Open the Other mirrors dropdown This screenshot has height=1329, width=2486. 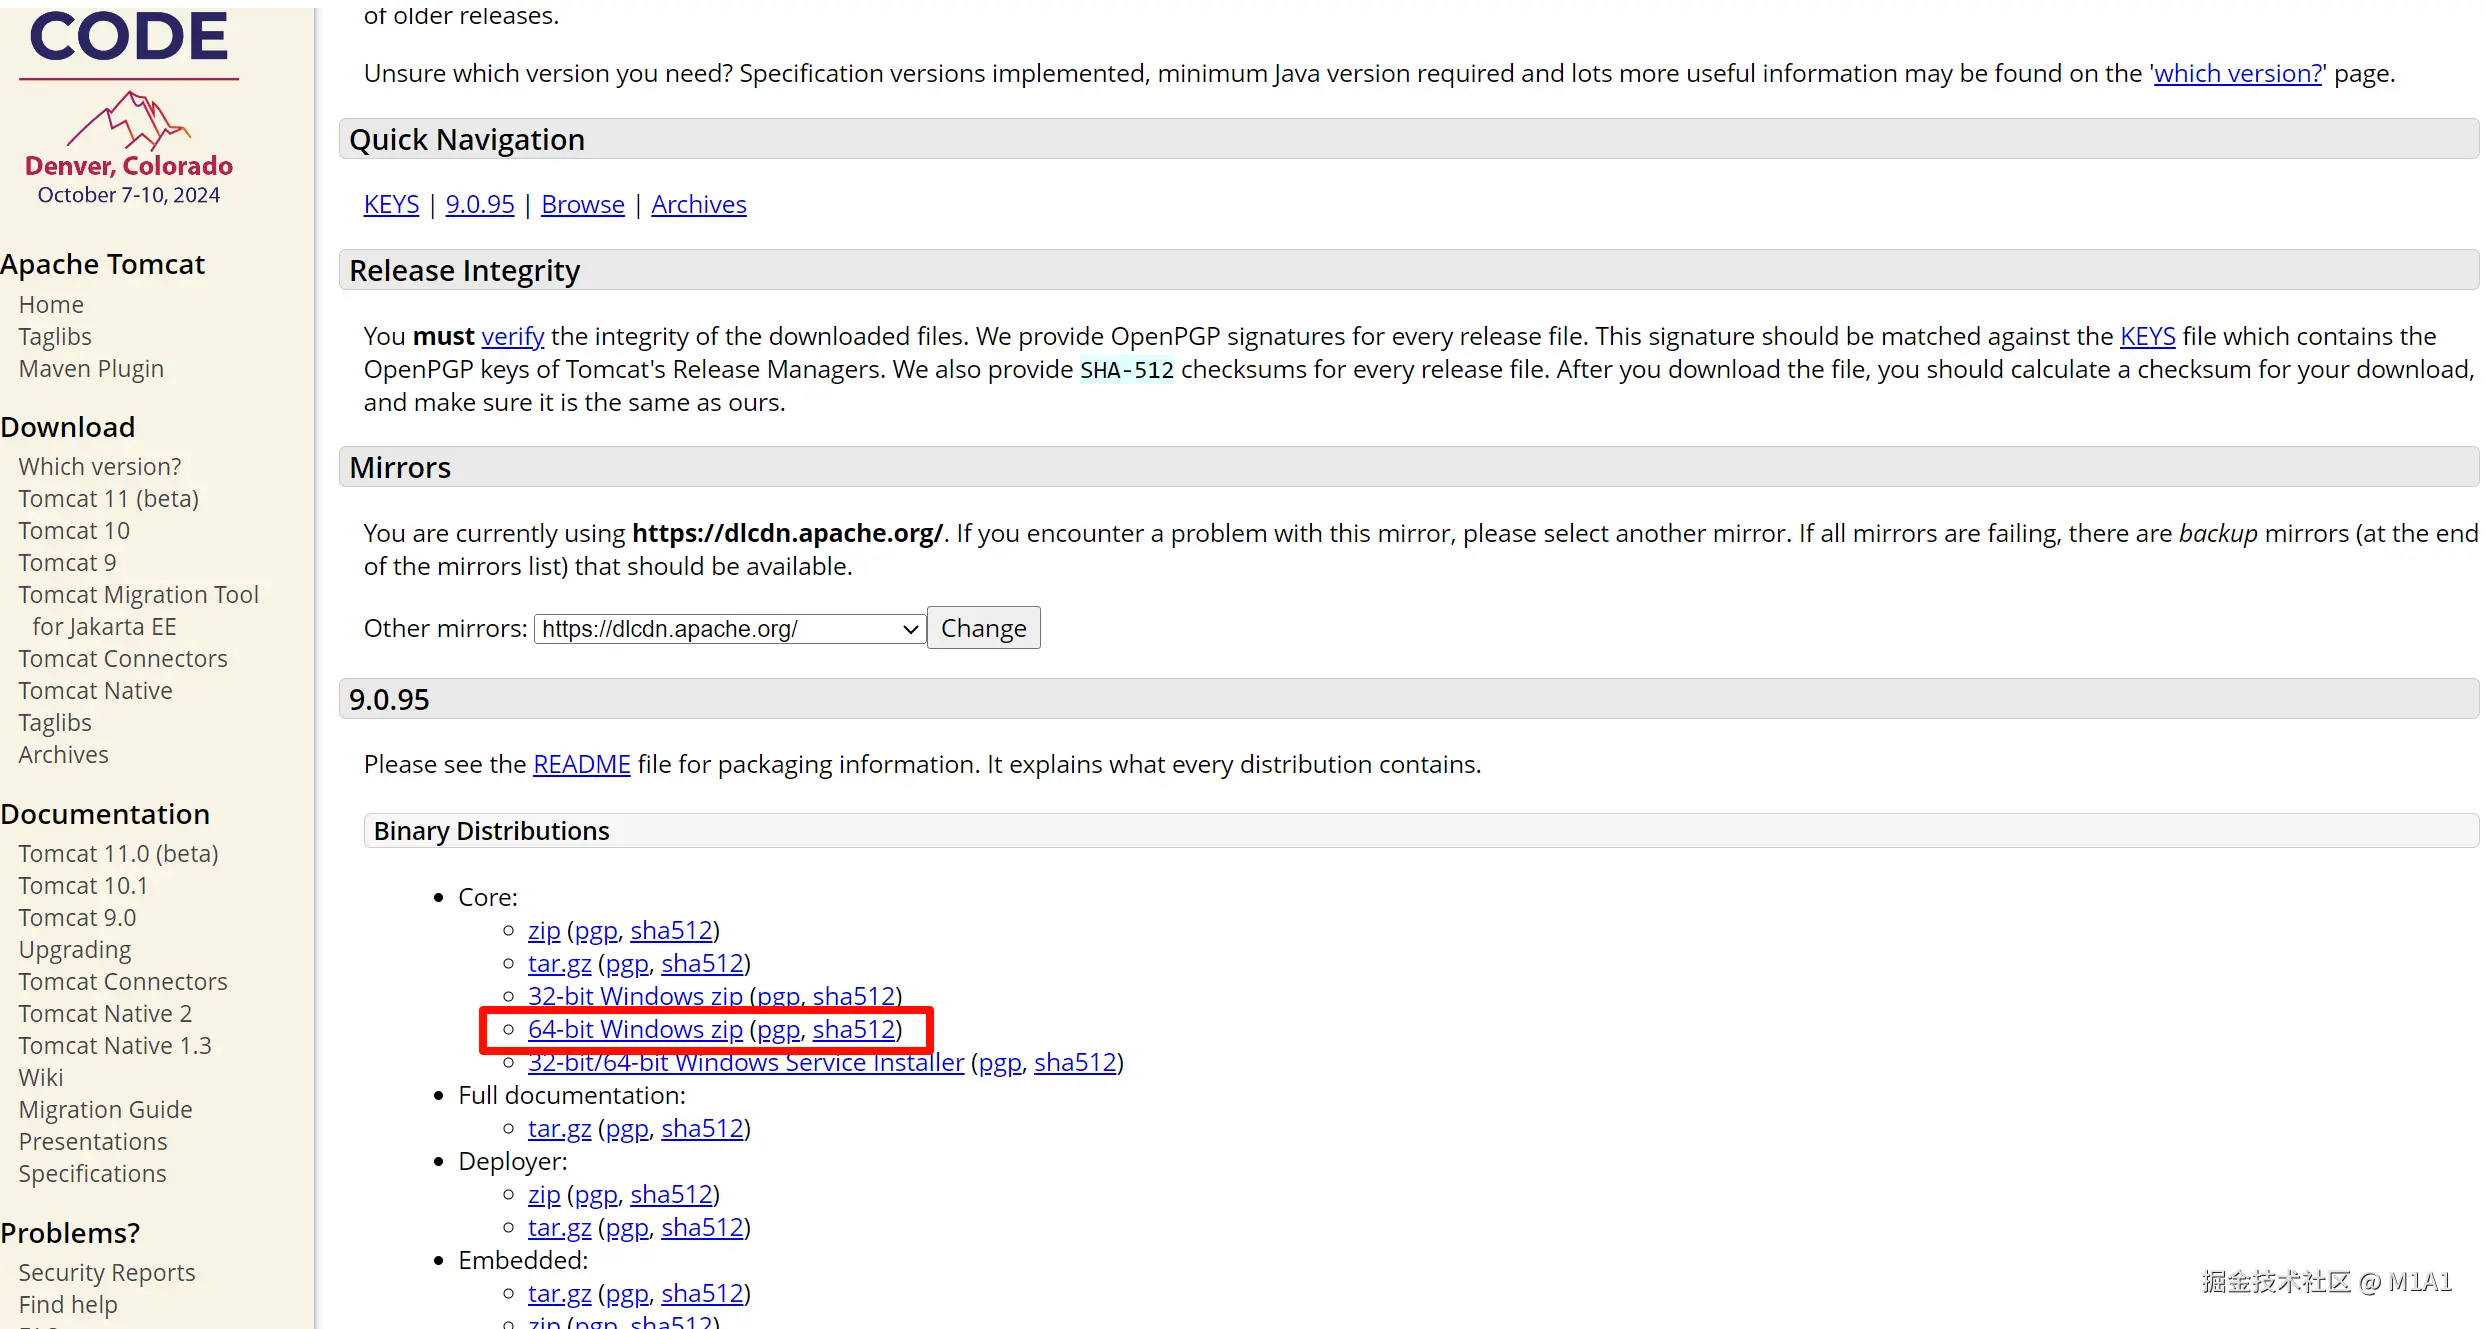coord(728,629)
